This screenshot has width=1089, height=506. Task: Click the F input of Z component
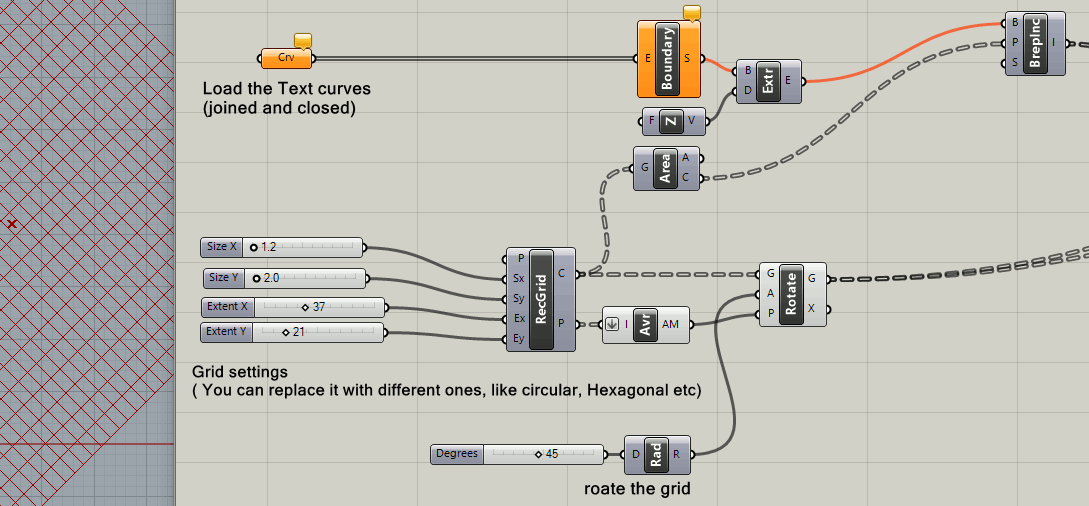coord(651,121)
